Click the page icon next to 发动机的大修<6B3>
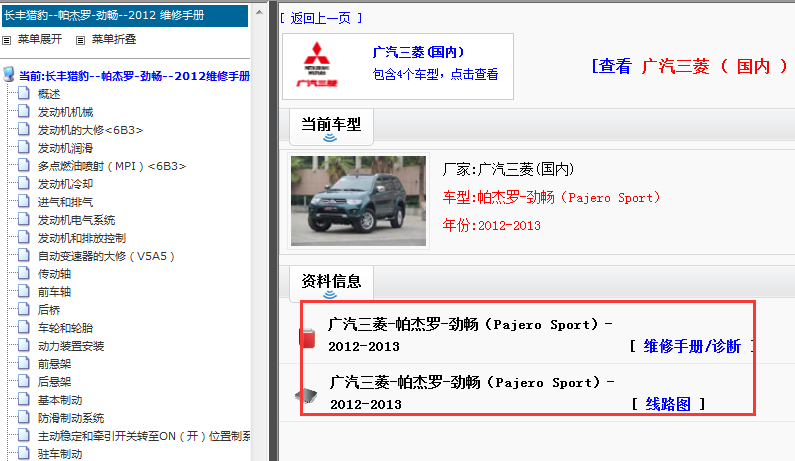Screen dimensions: 795x461 coord(24,129)
